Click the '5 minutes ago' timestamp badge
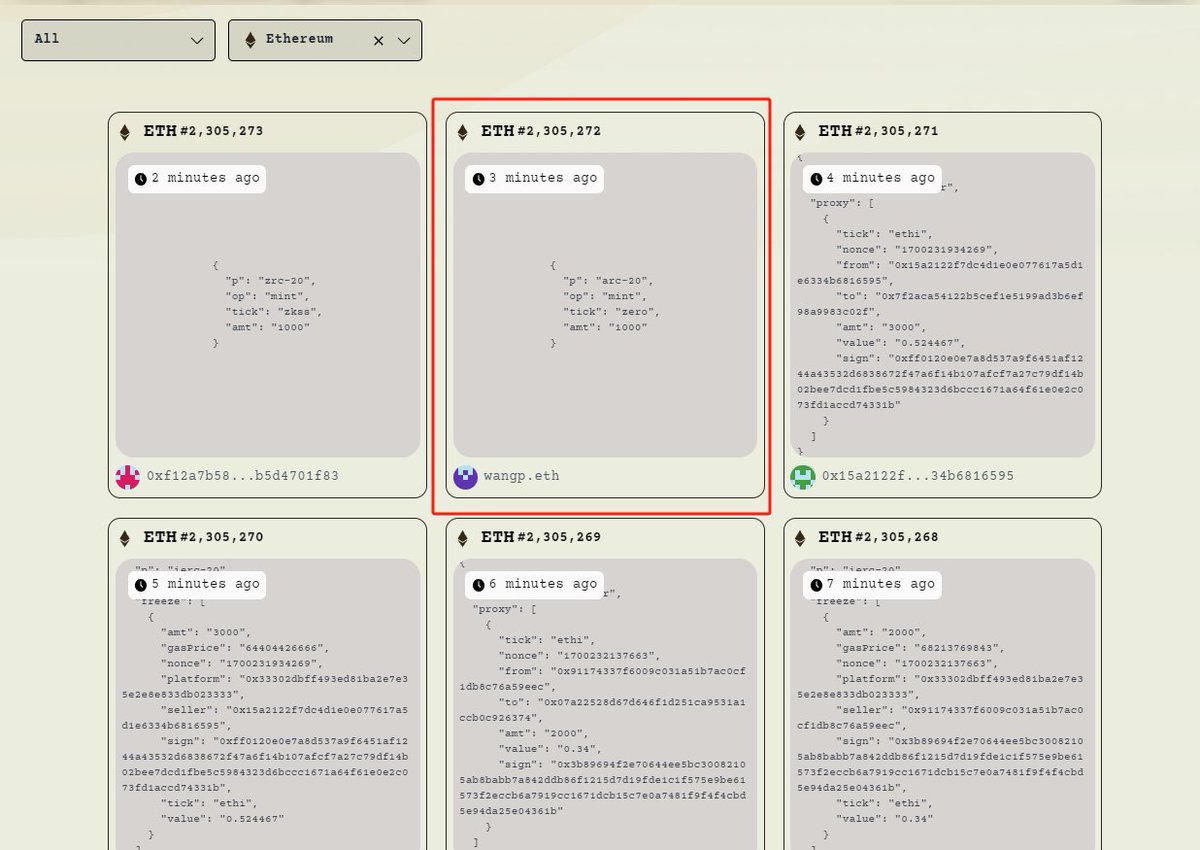The image size is (1200, 850). (197, 584)
